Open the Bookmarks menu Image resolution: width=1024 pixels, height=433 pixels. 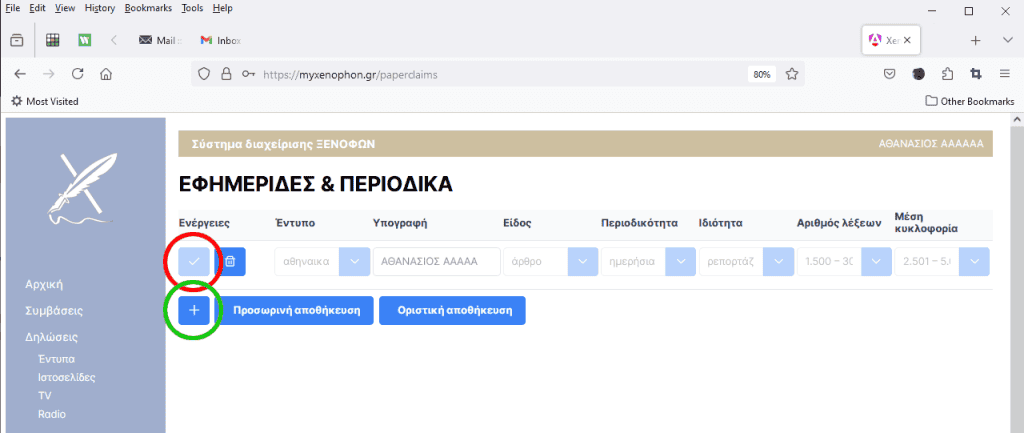pyautogui.click(x=148, y=8)
